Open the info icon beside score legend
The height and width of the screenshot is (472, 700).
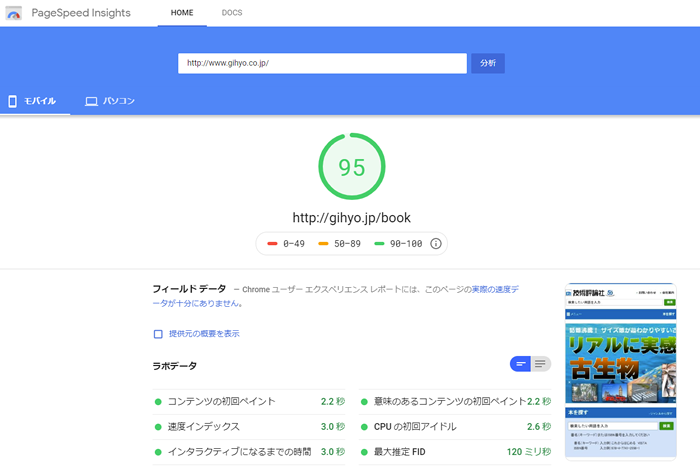(435, 243)
